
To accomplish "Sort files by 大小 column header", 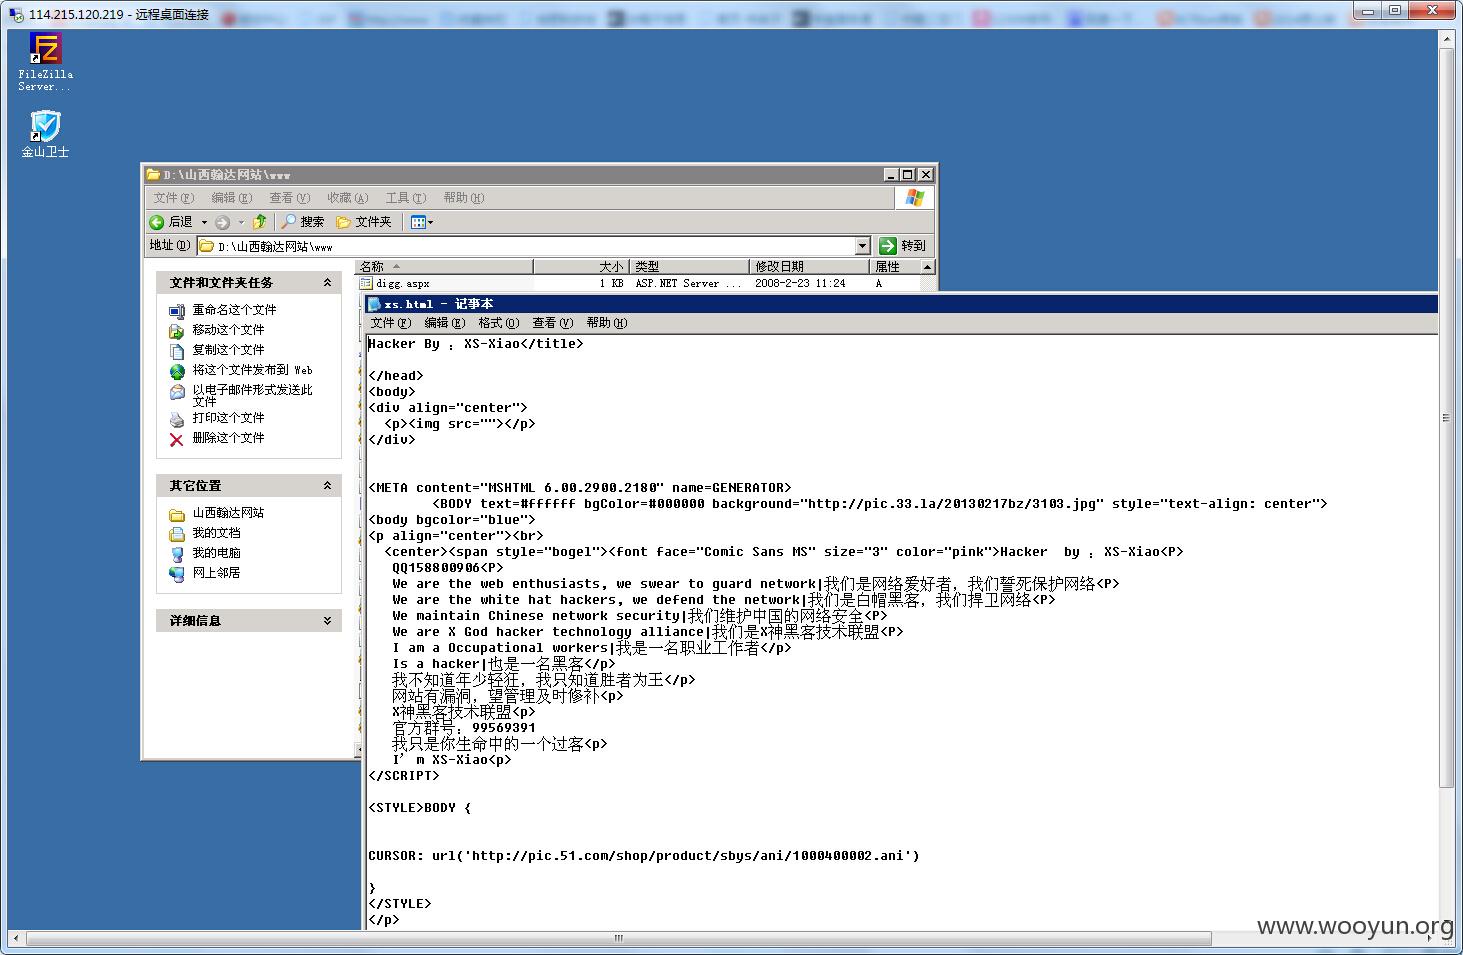I will (581, 267).
